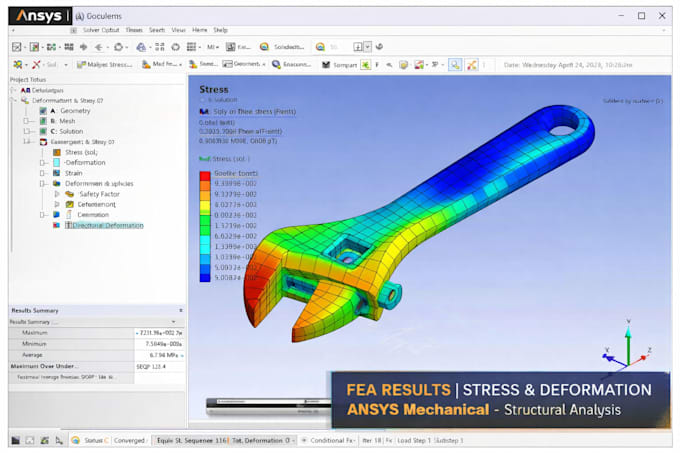Click the Converged status text
680x453 pixels.
(129, 440)
